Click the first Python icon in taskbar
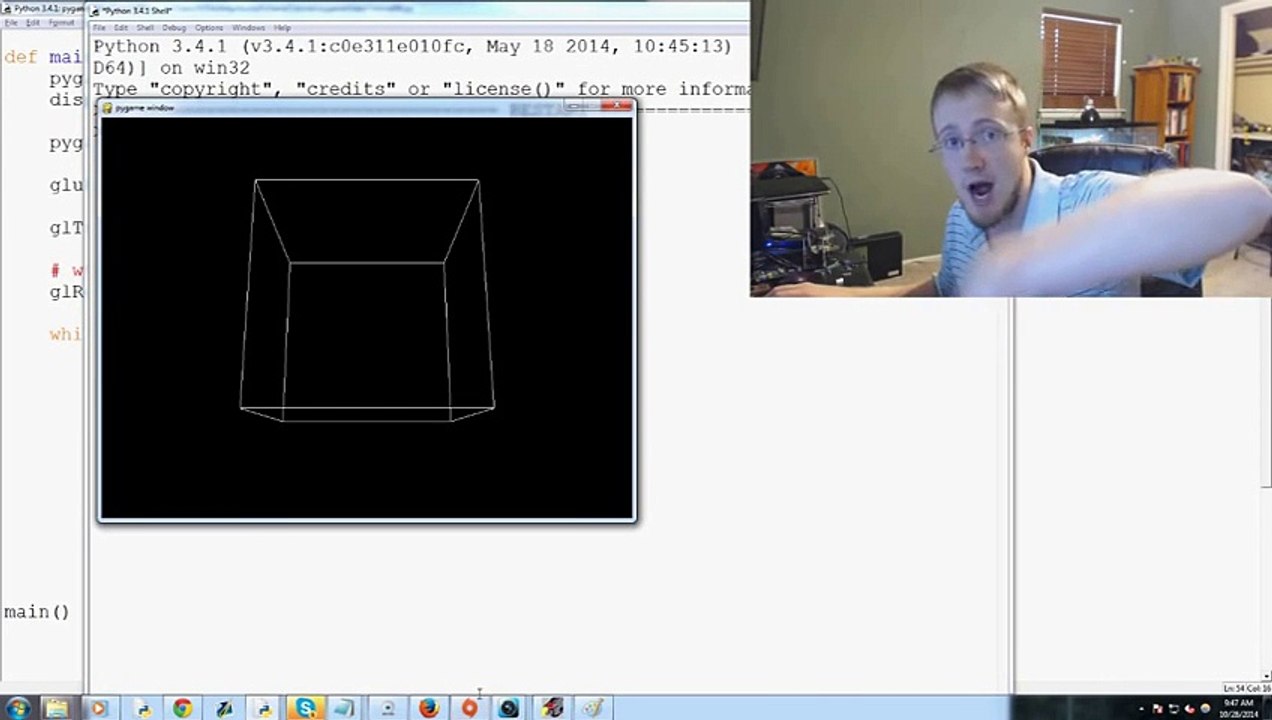 (x=143, y=708)
